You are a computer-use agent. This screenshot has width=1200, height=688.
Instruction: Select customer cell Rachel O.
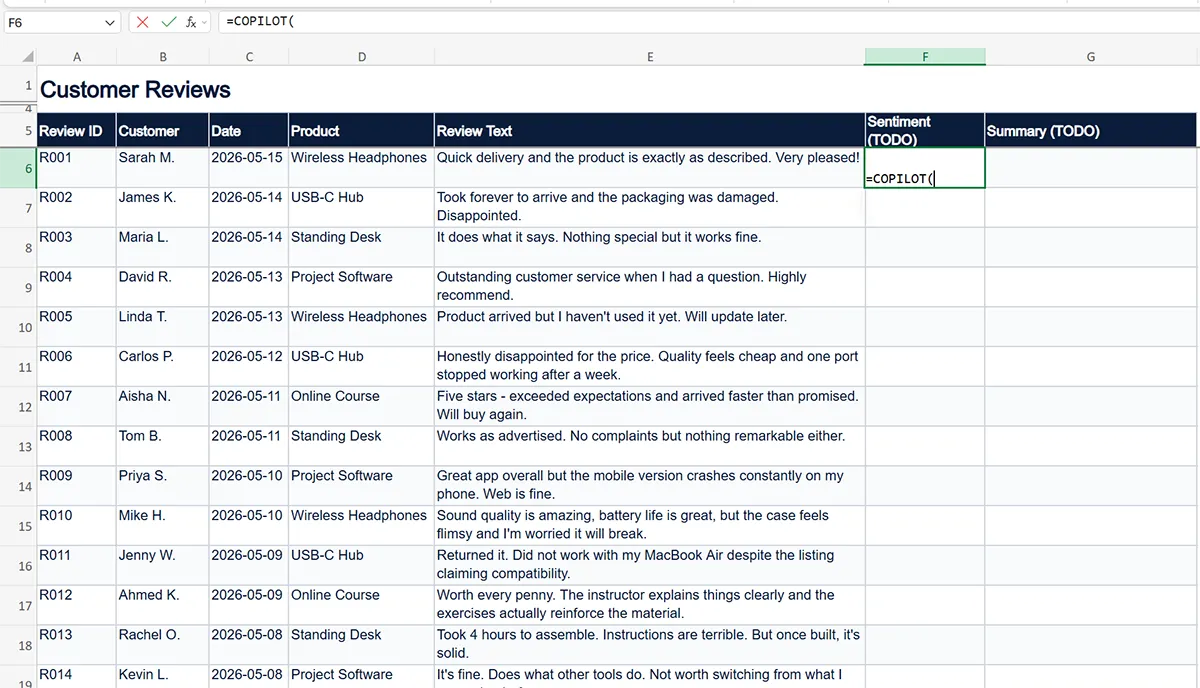tap(163, 645)
